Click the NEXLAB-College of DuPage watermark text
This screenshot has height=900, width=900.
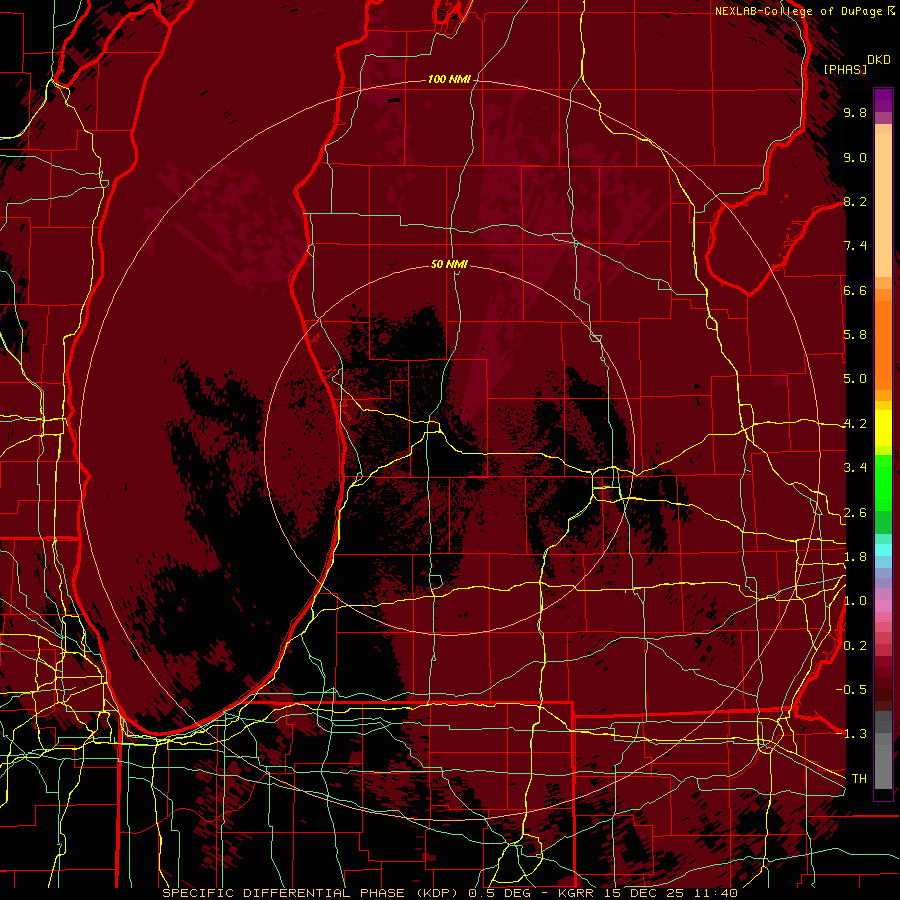click(x=800, y=11)
